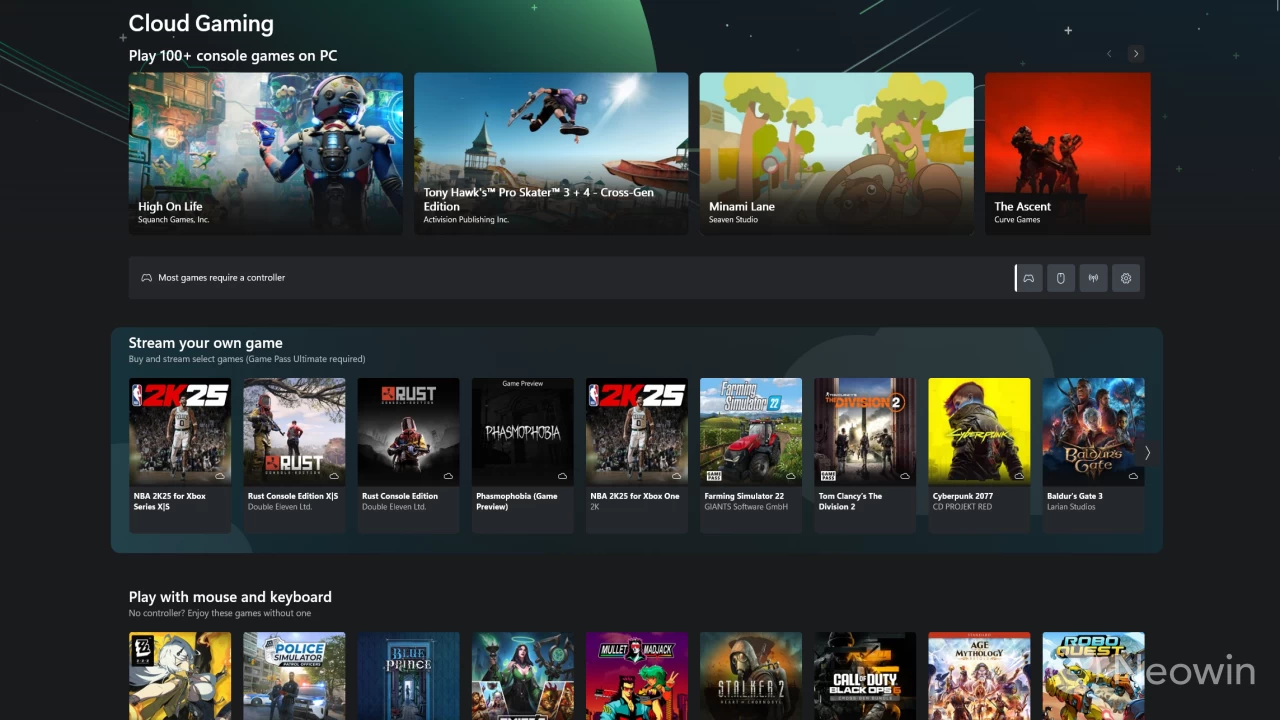Advance the Stream your own game row chevron
Image resolution: width=1280 pixels, height=720 pixels.
[x=1147, y=453]
